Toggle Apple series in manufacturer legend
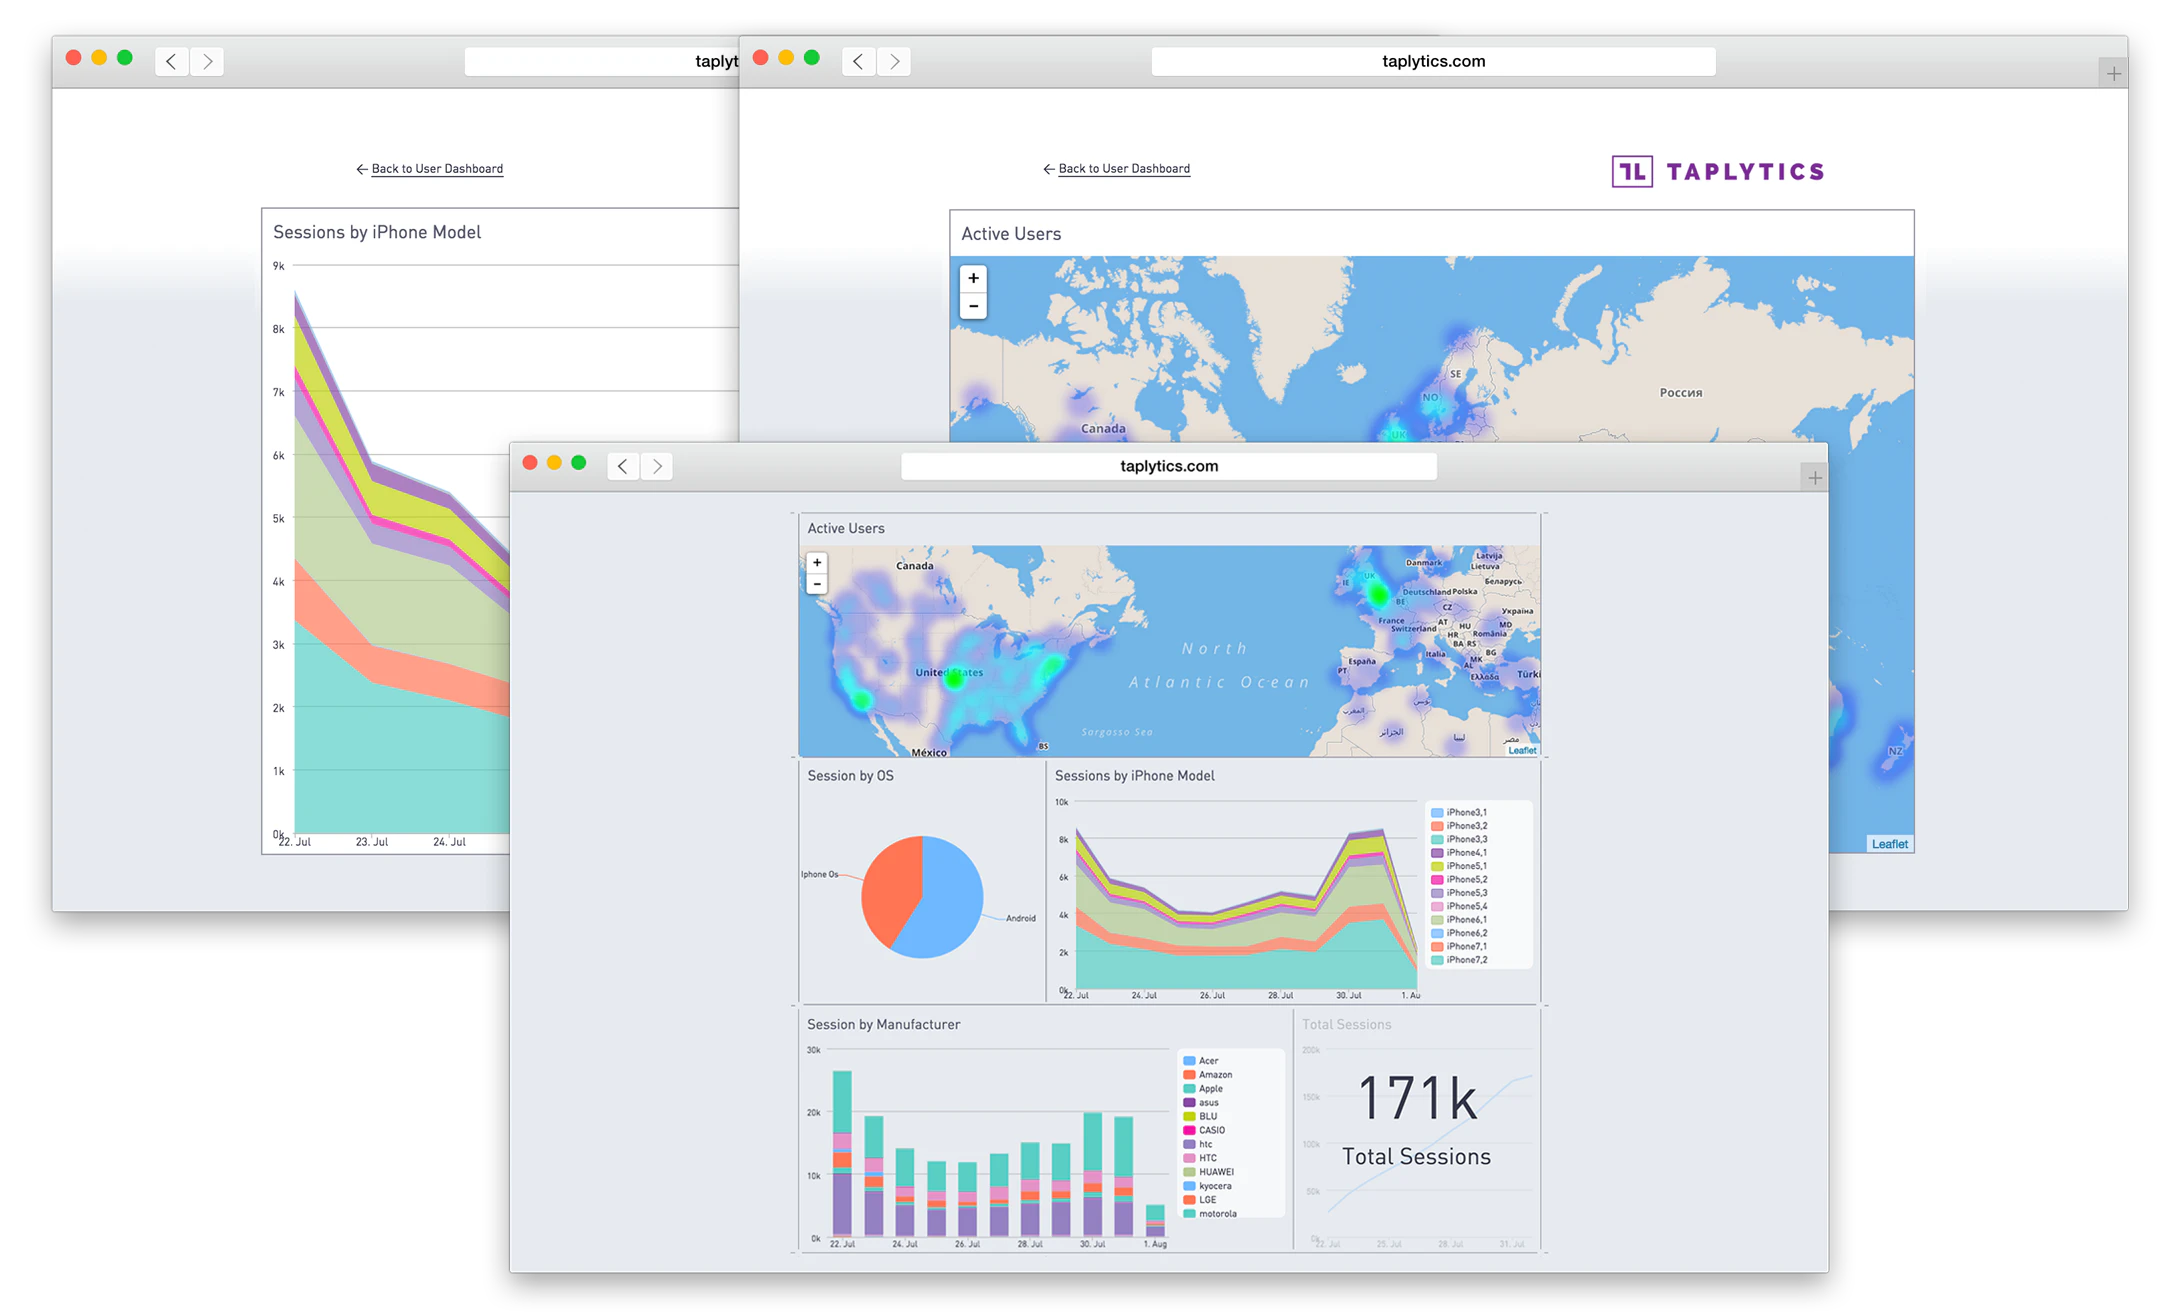The image size is (2174, 1312). point(1210,1089)
